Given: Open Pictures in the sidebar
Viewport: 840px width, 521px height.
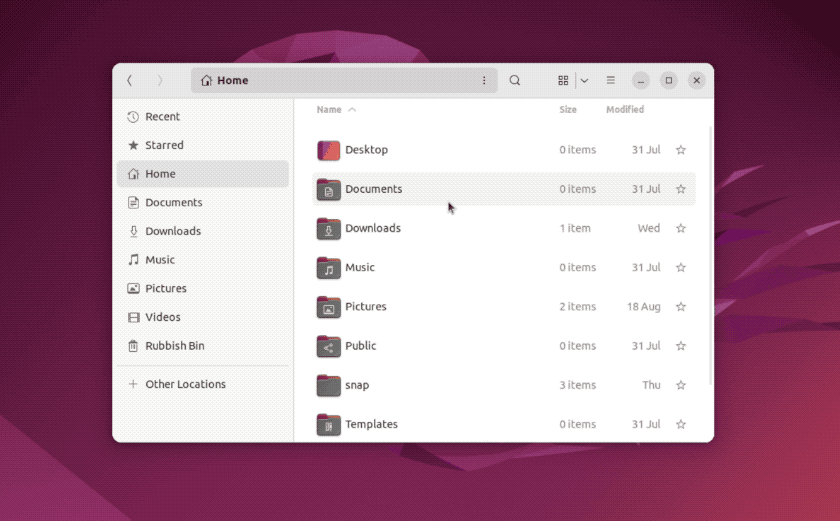Looking at the screenshot, I should tap(202, 288).
